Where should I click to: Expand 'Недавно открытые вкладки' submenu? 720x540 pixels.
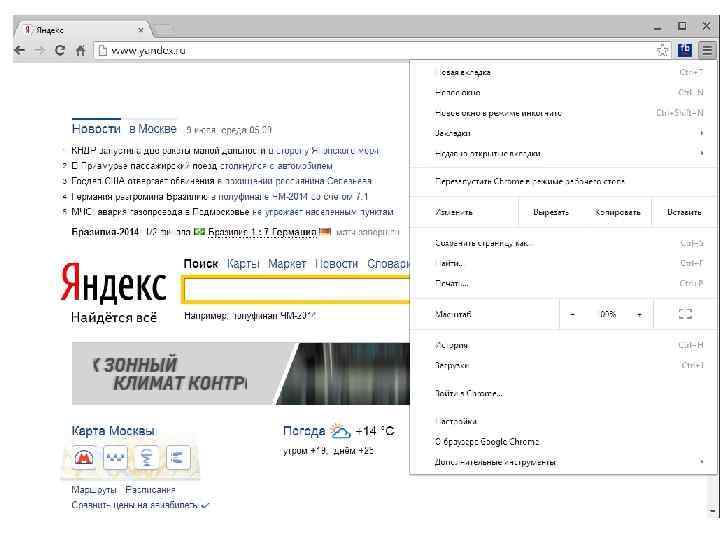click(564, 153)
